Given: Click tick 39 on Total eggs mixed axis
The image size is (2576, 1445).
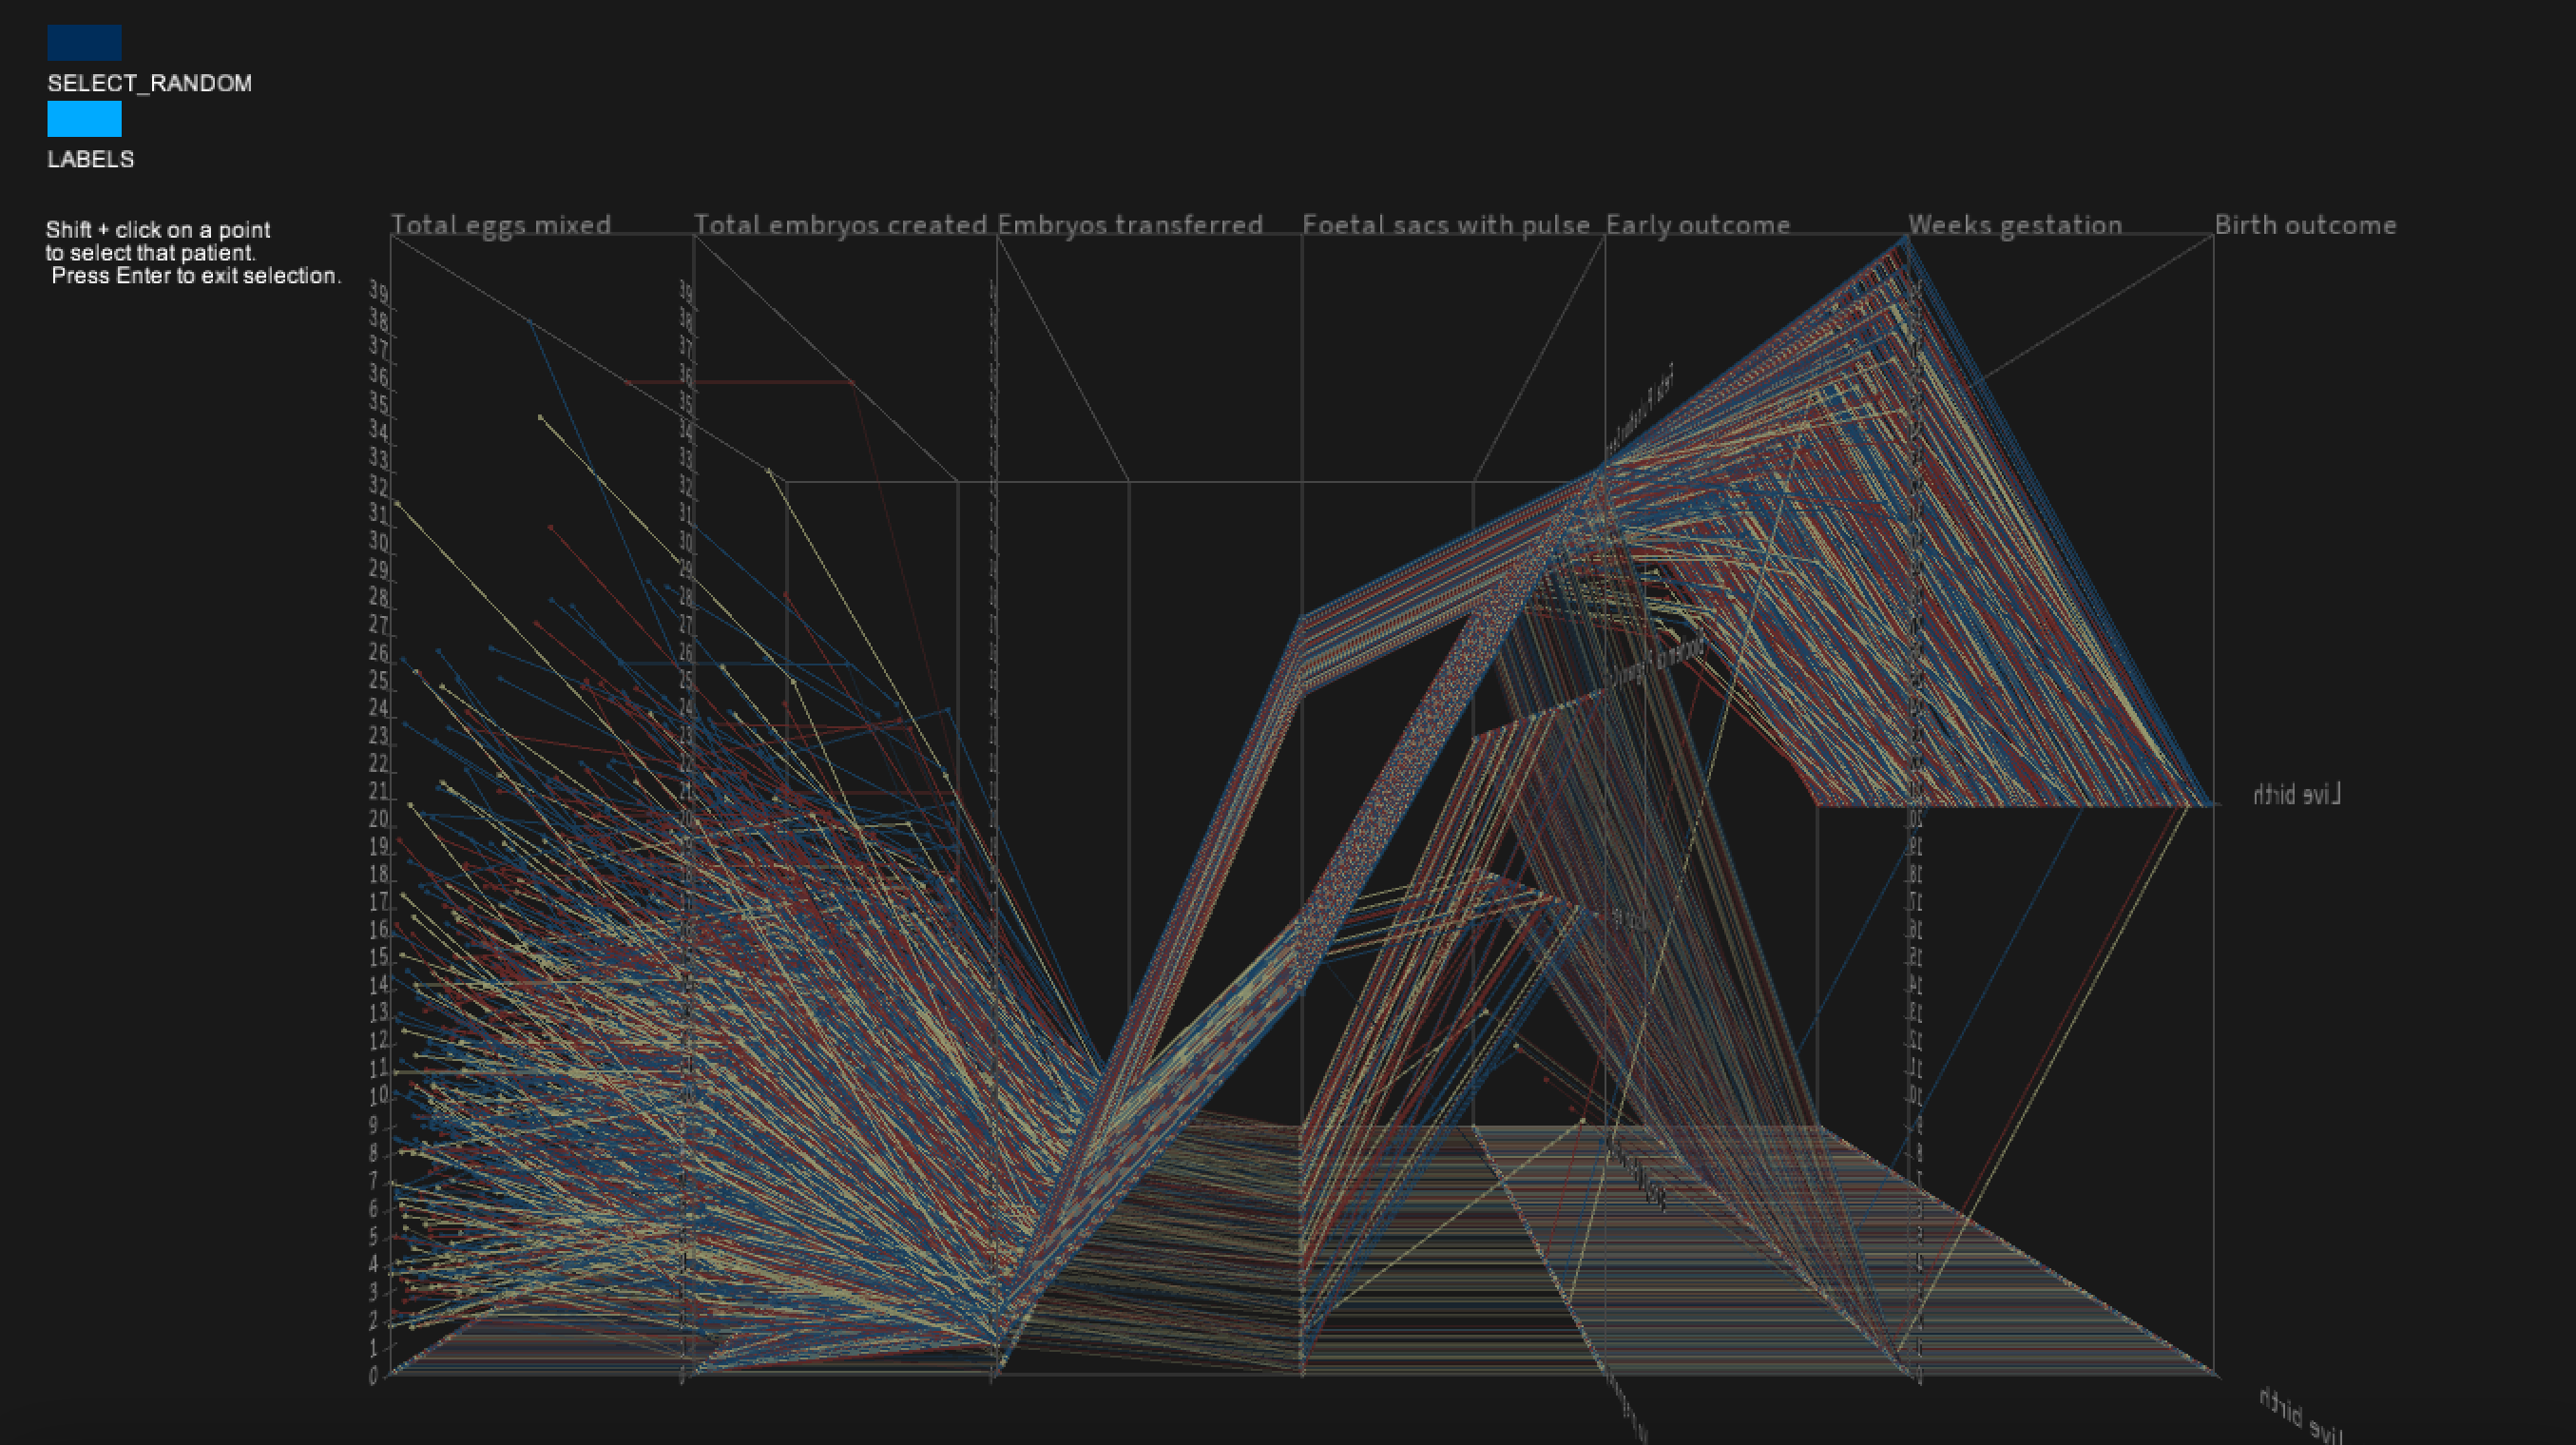Looking at the screenshot, I should tap(378, 291).
